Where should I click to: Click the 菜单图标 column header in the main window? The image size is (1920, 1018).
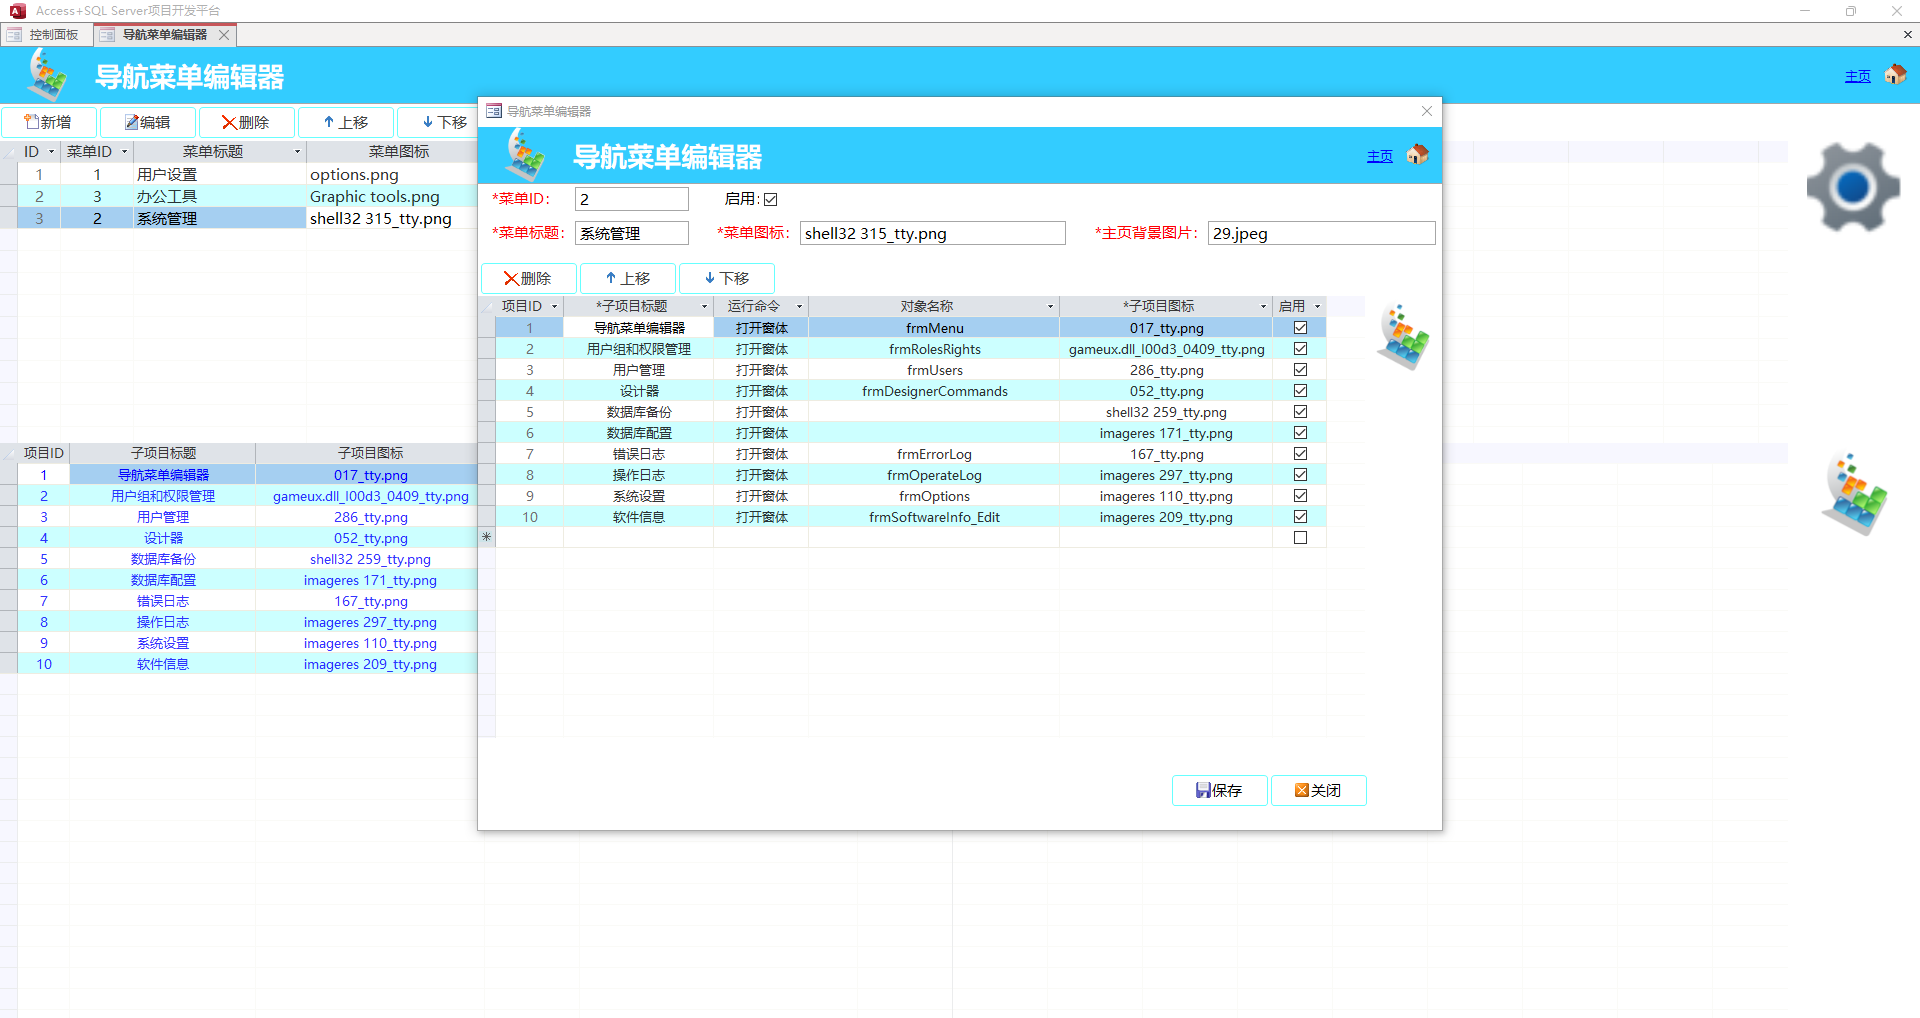(392, 152)
